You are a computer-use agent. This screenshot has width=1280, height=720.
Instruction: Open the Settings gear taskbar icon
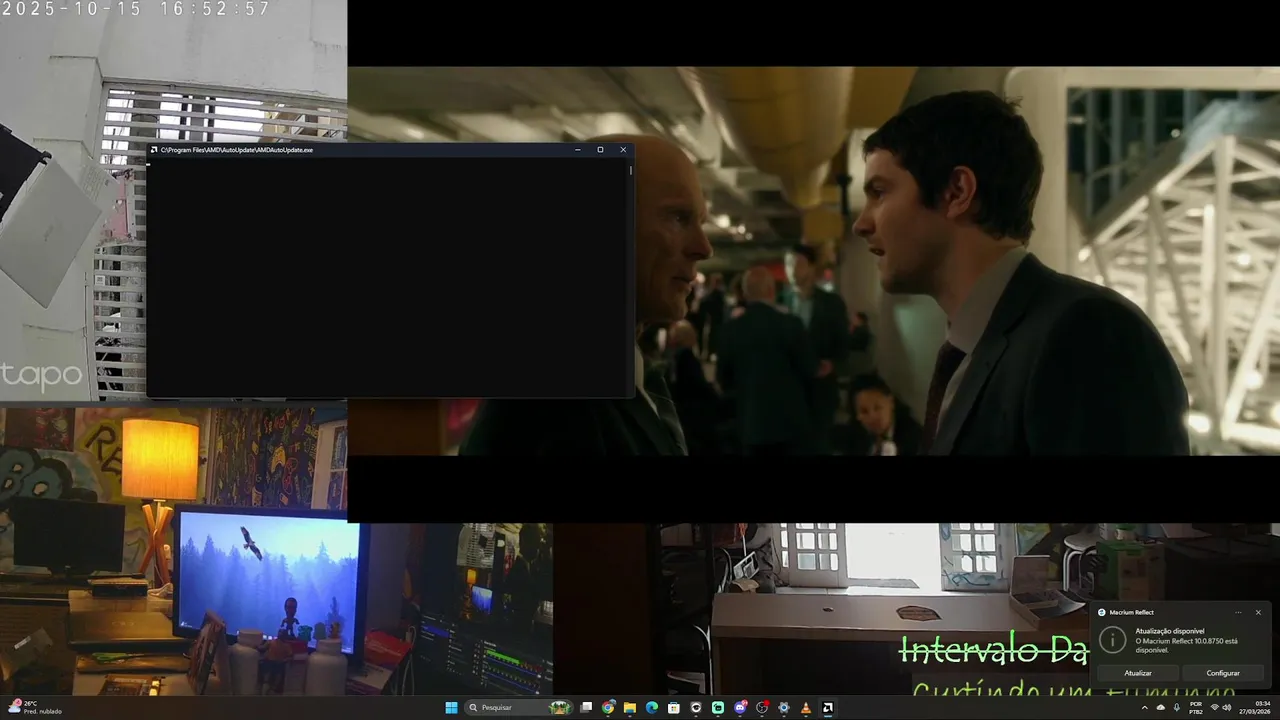(x=784, y=707)
